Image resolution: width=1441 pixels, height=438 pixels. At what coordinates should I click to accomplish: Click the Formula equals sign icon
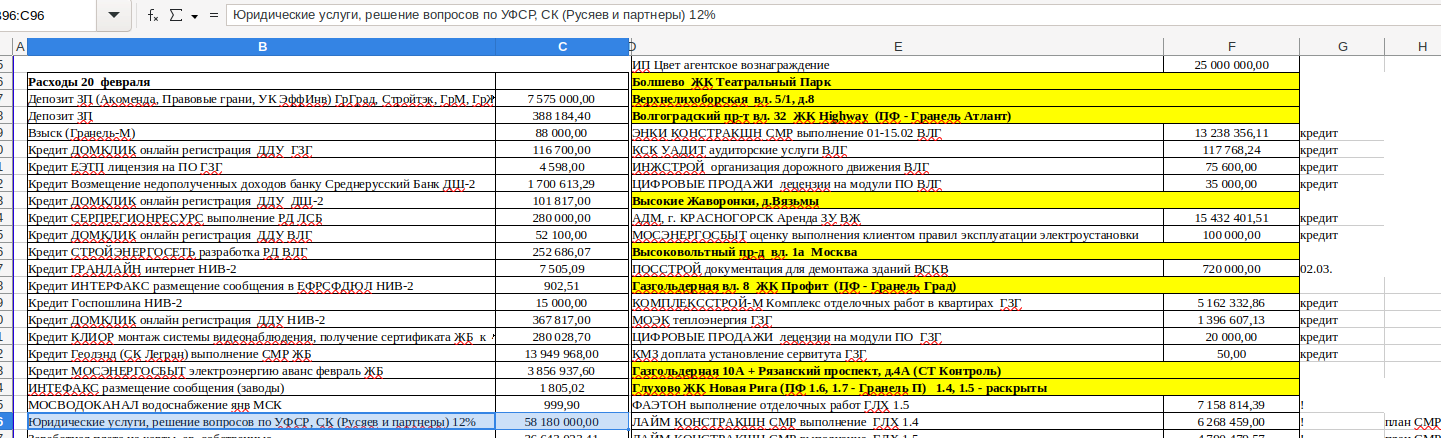(213, 15)
